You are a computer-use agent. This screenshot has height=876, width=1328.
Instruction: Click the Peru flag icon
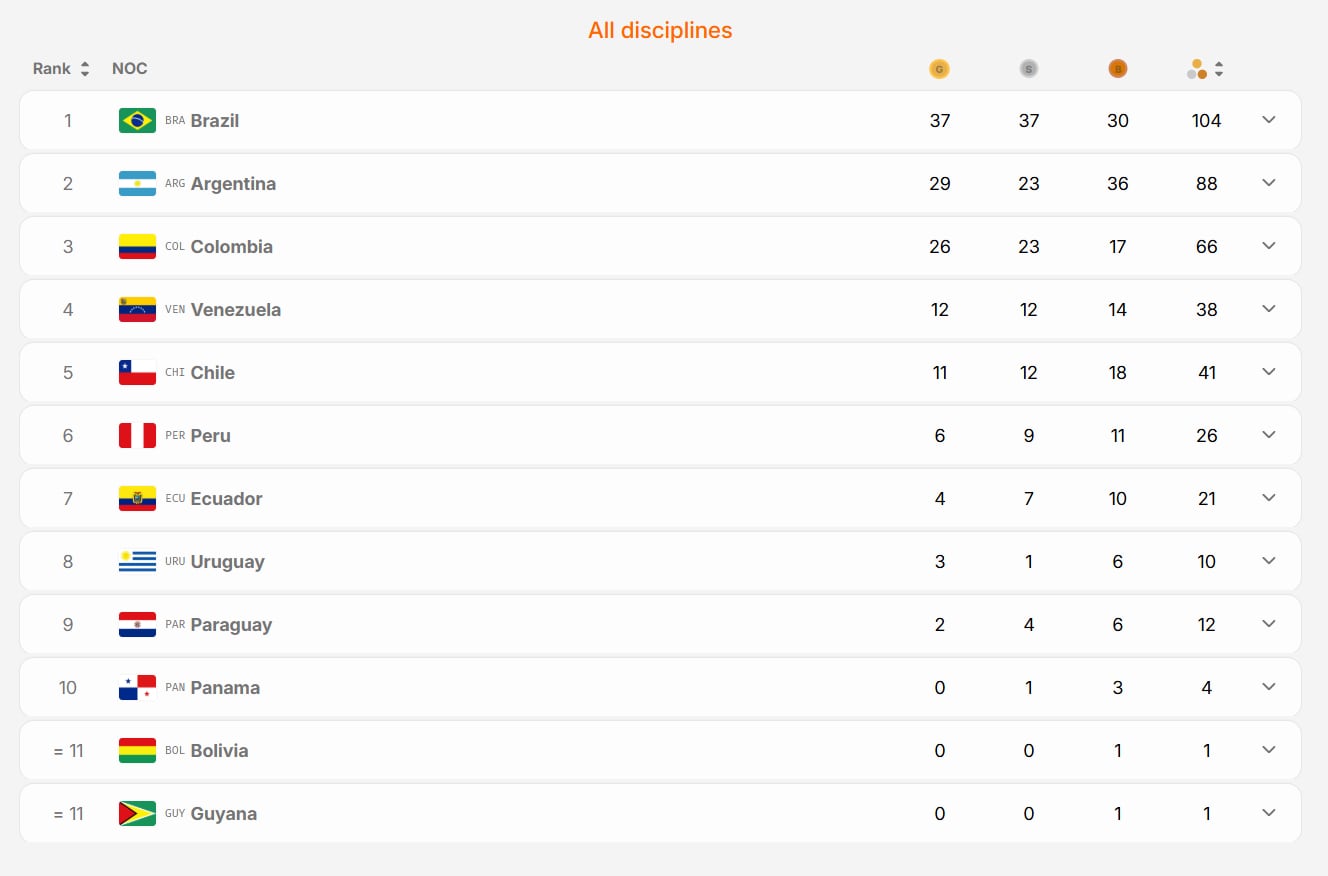tap(137, 435)
